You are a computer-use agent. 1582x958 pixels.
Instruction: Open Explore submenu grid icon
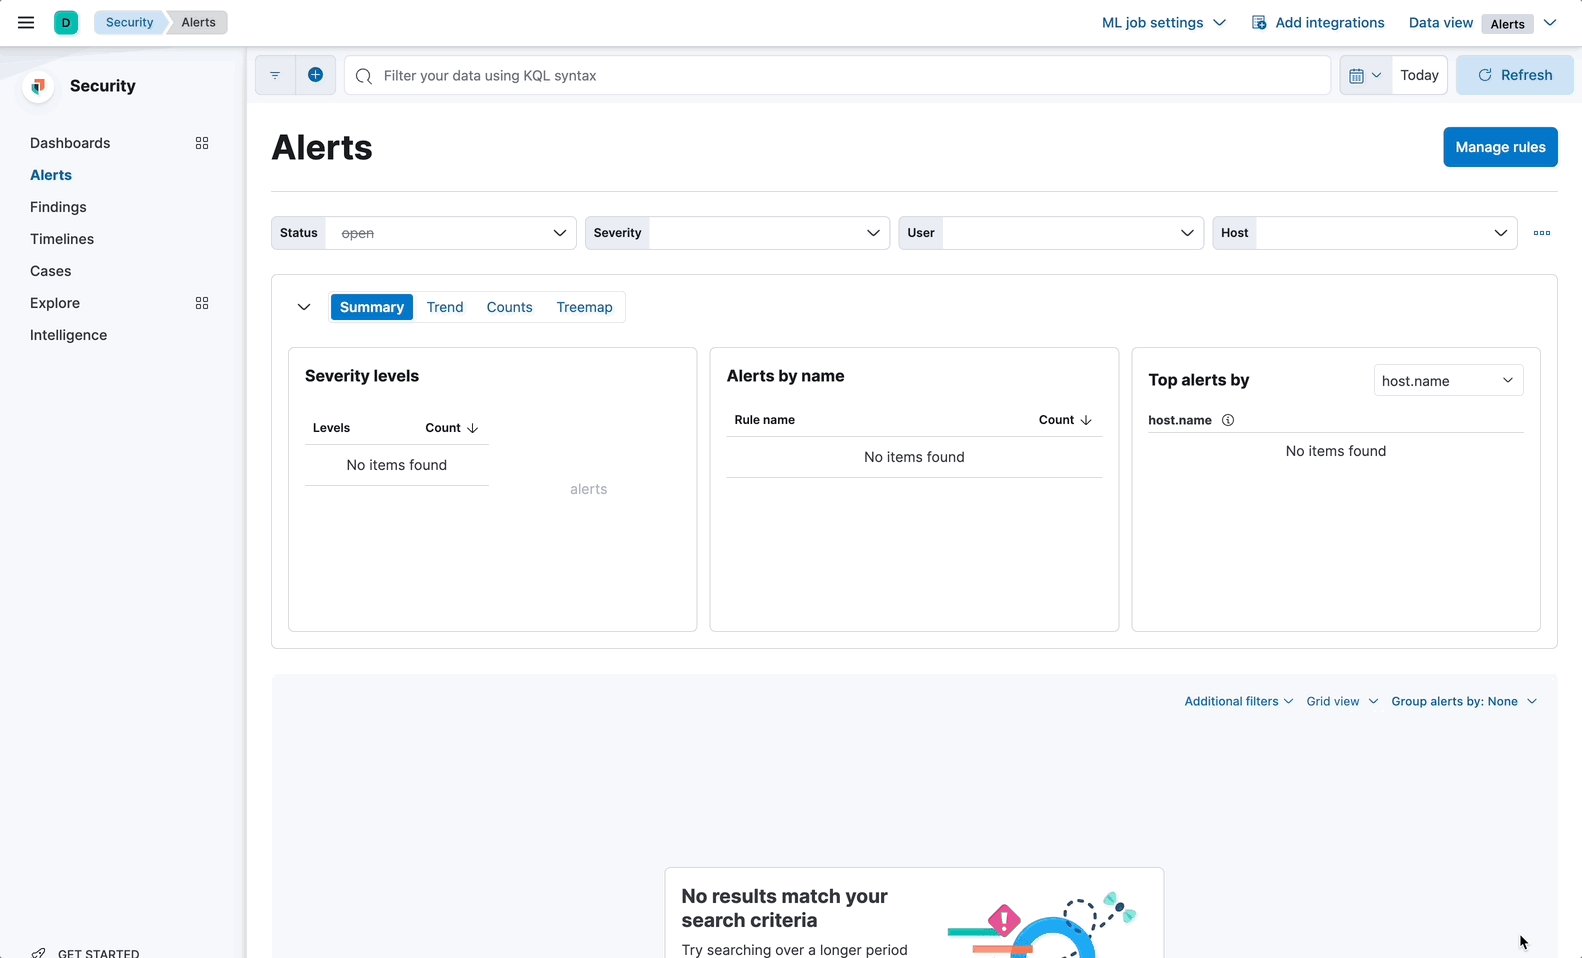tap(202, 303)
